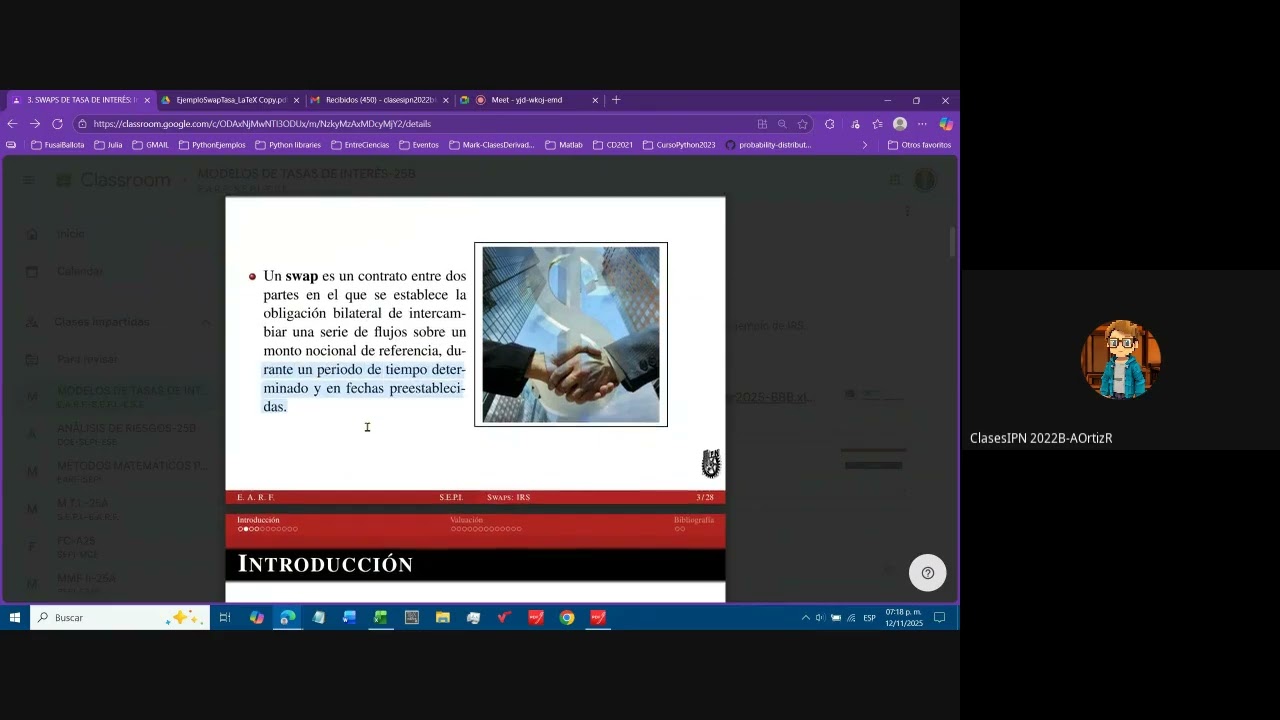Open Otros favoritos folder

point(919,145)
